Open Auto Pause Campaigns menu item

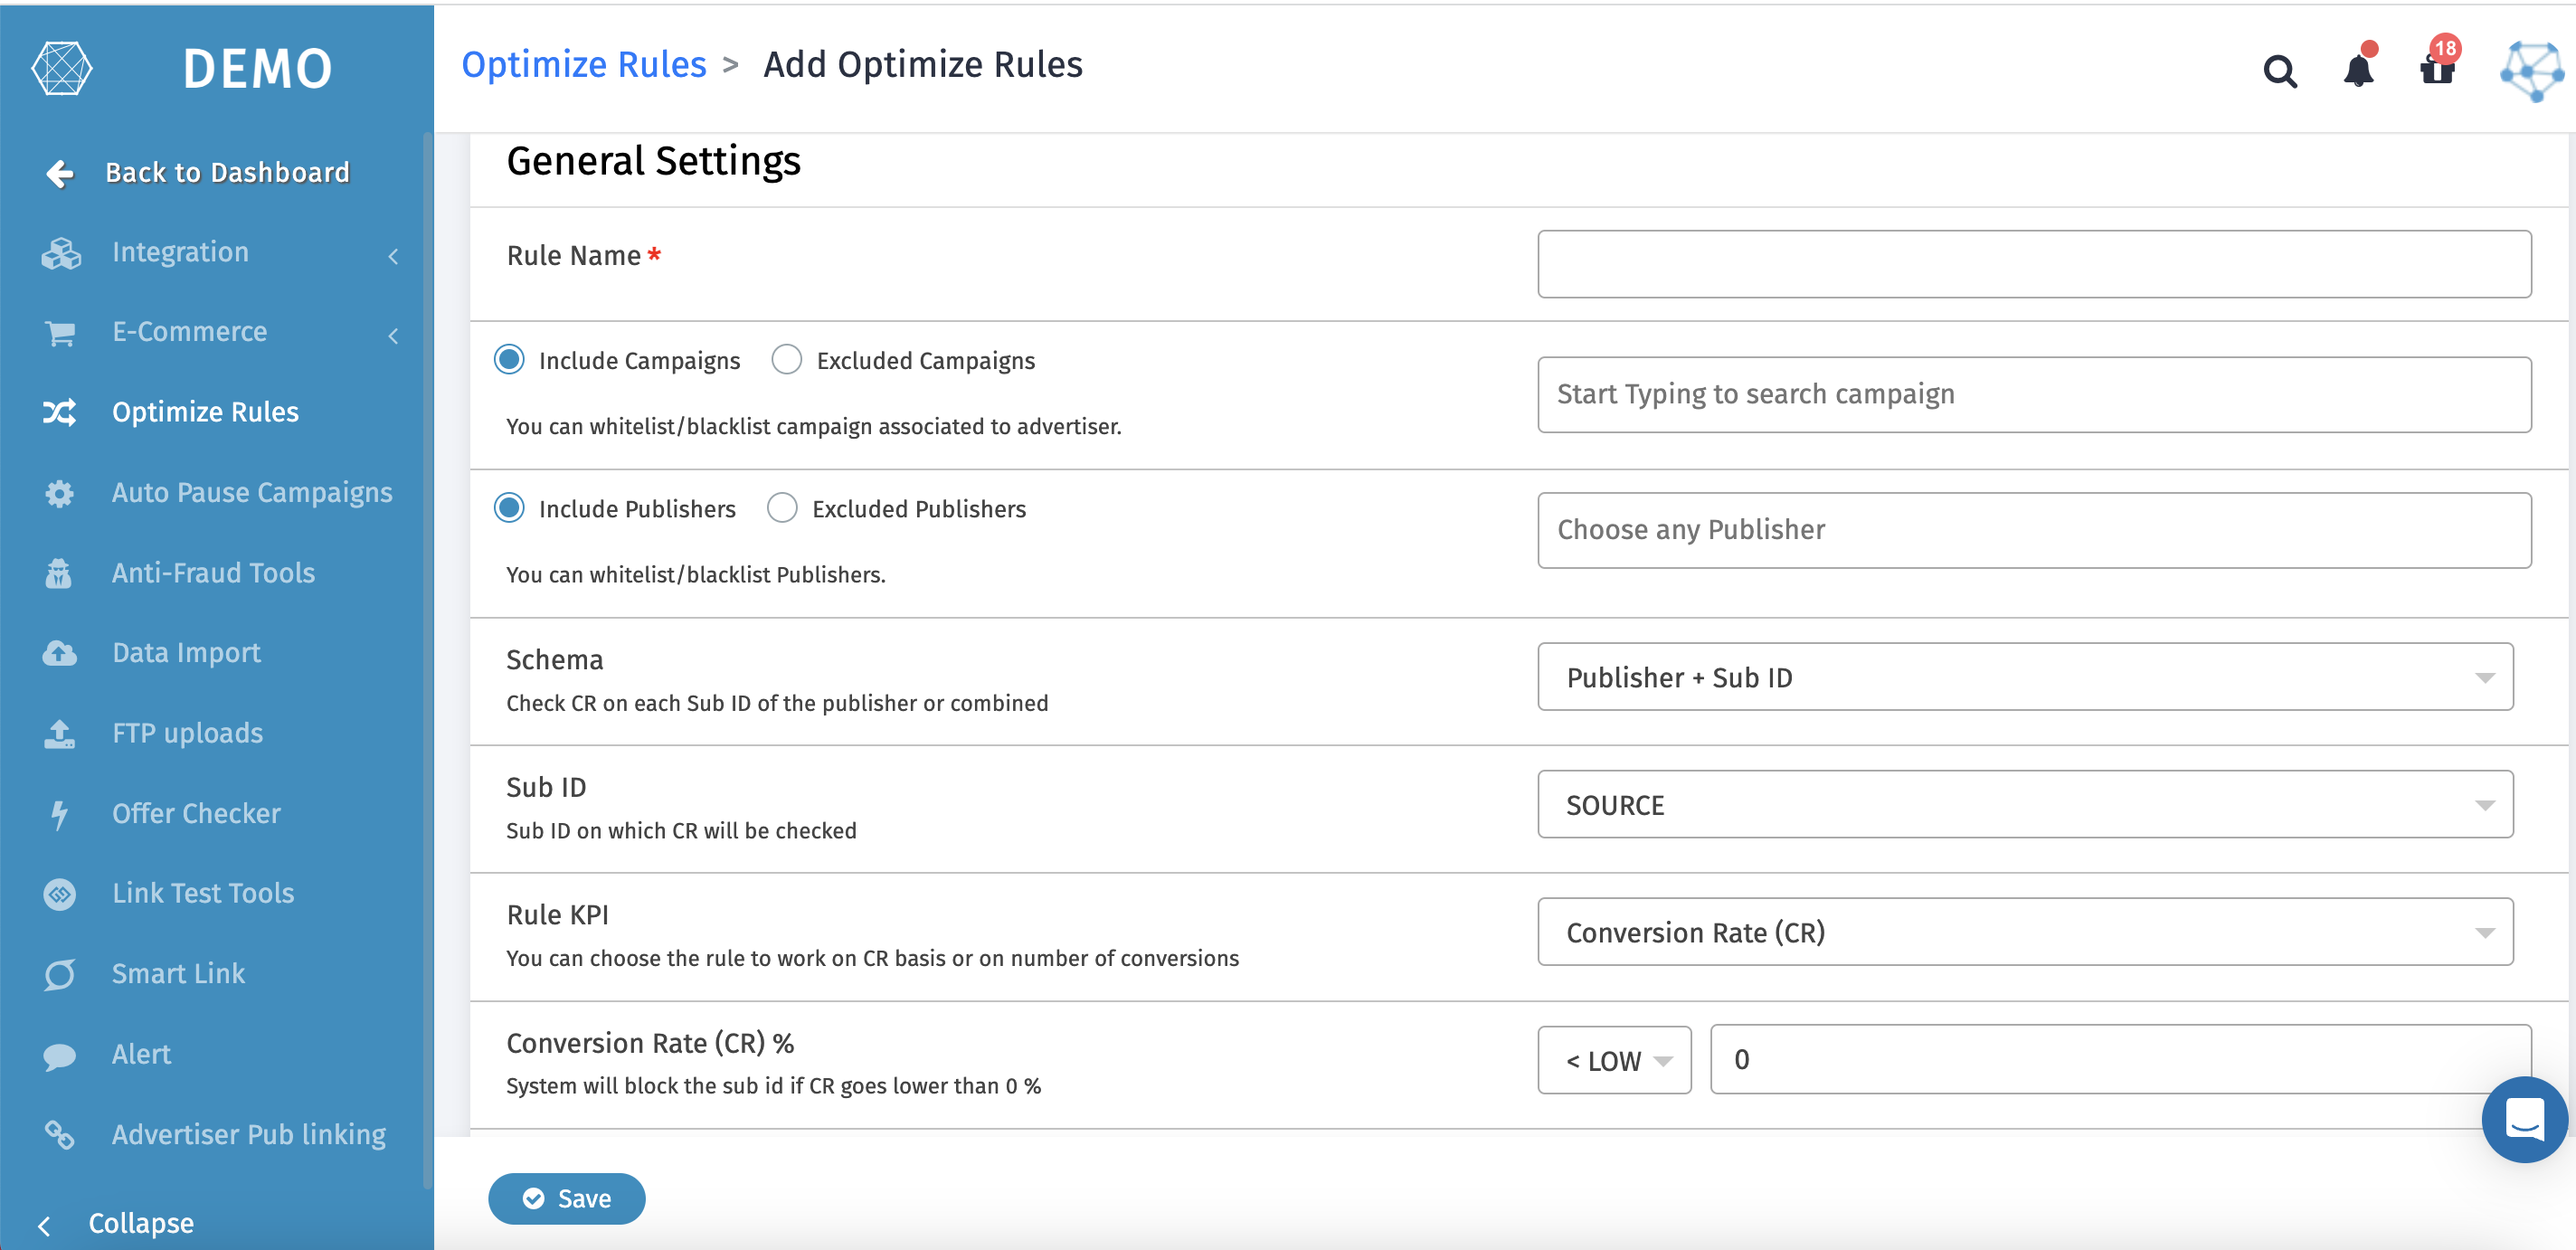[x=251, y=493]
